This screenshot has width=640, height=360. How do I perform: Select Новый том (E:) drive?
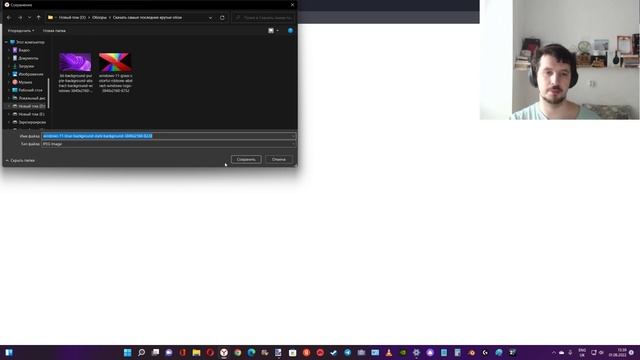coord(31,114)
